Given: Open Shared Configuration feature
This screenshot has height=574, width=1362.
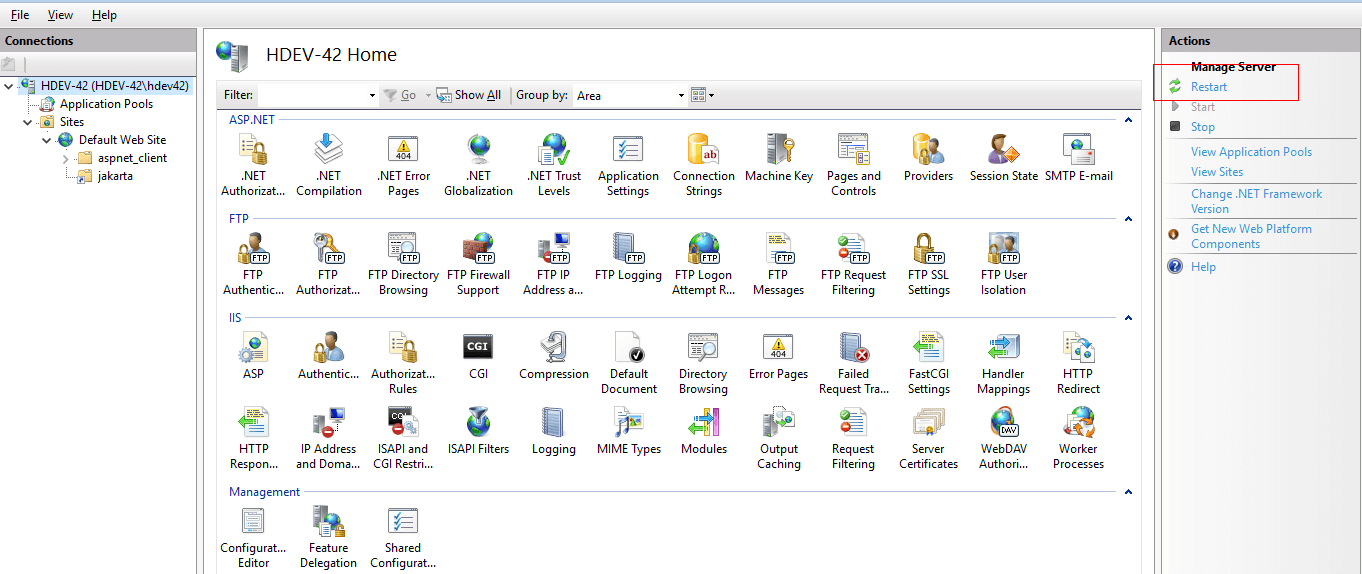Looking at the screenshot, I should click(x=403, y=537).
